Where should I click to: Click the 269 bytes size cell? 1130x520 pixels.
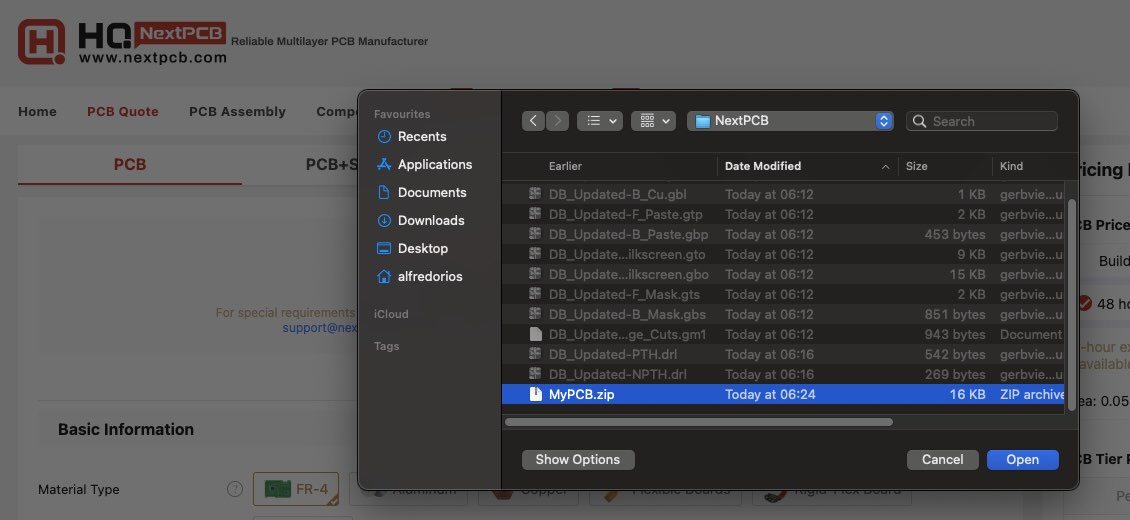click(956, 375)
